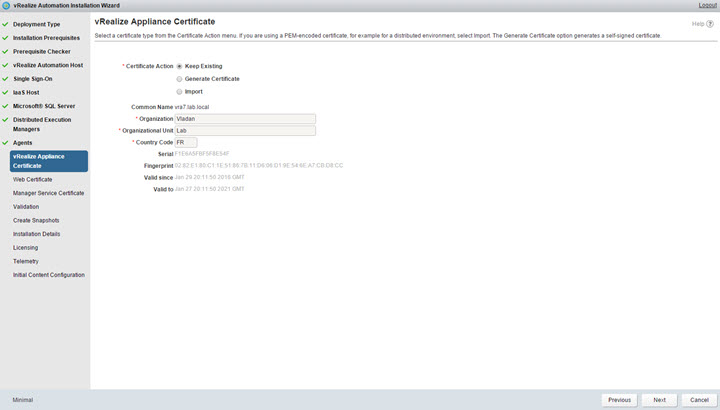
Task: Select the Keep Existing radio button
Action: pos(180,67)
